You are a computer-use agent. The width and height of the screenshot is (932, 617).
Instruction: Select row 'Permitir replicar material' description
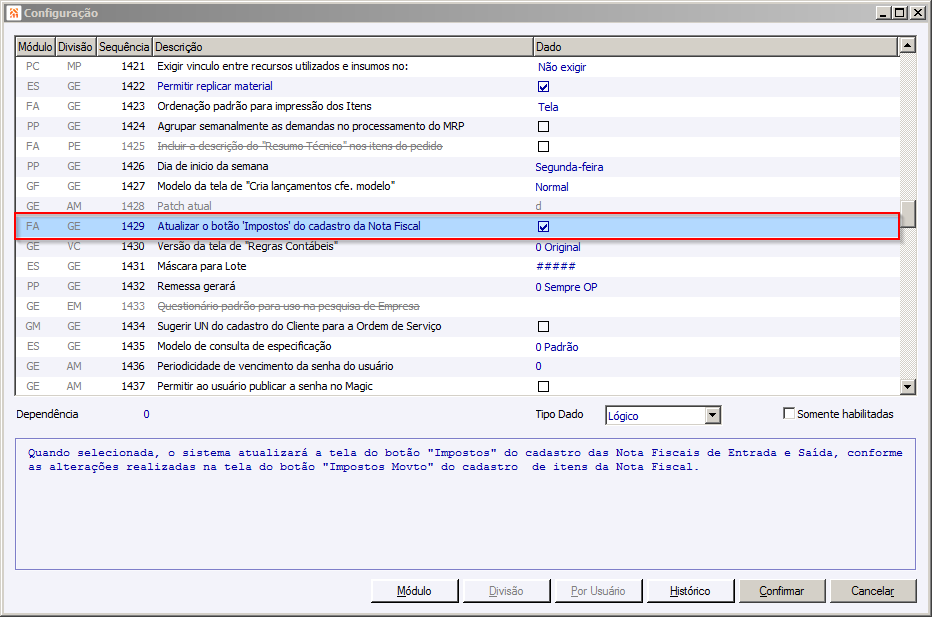pyautogui.click(x=215, y=86)
